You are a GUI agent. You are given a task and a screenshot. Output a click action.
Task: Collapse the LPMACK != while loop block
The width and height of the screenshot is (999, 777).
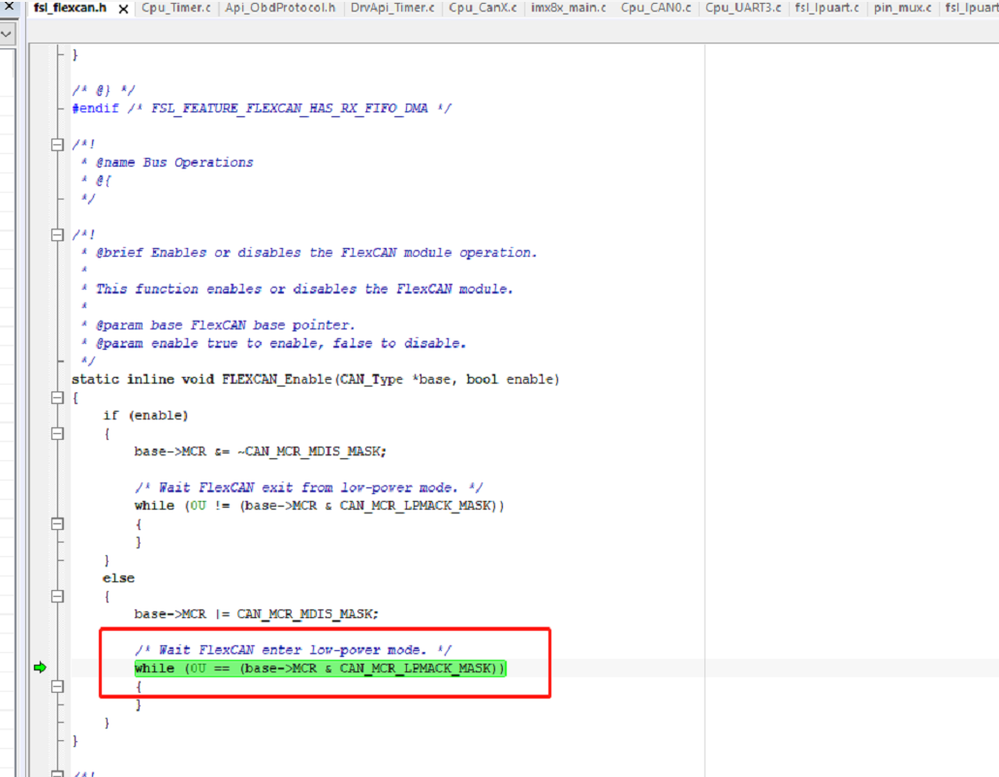tap(57, 524)
